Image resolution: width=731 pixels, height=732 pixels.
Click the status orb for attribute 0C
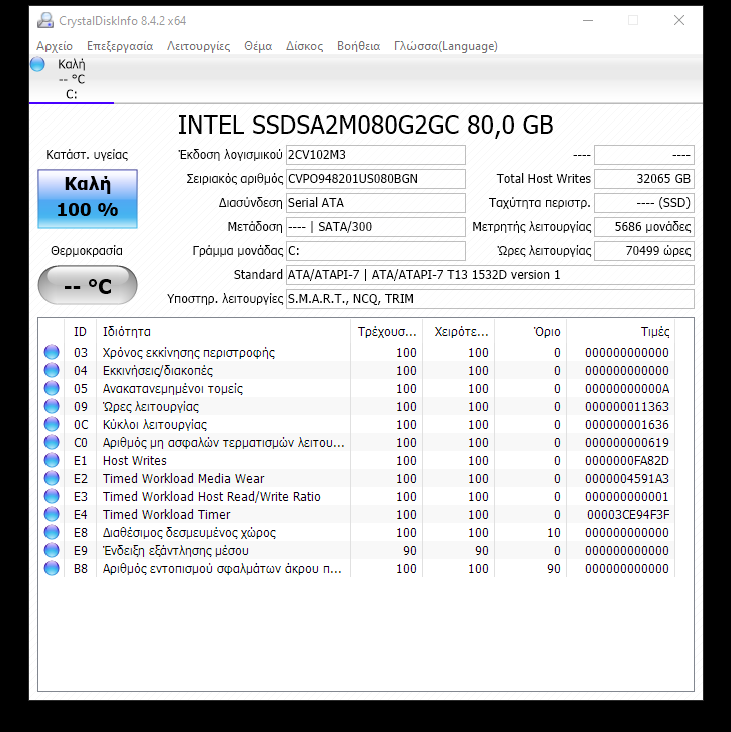pyautogui.click(x=52, y=424)
